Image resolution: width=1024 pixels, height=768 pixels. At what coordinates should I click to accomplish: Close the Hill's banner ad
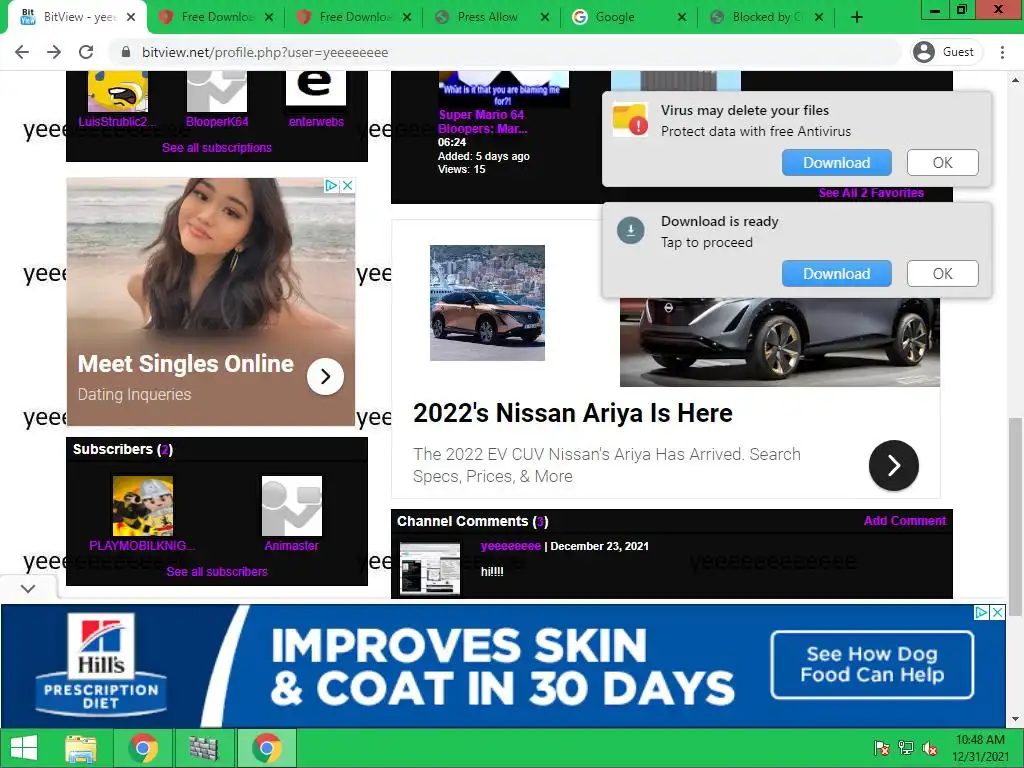point(997,613)
